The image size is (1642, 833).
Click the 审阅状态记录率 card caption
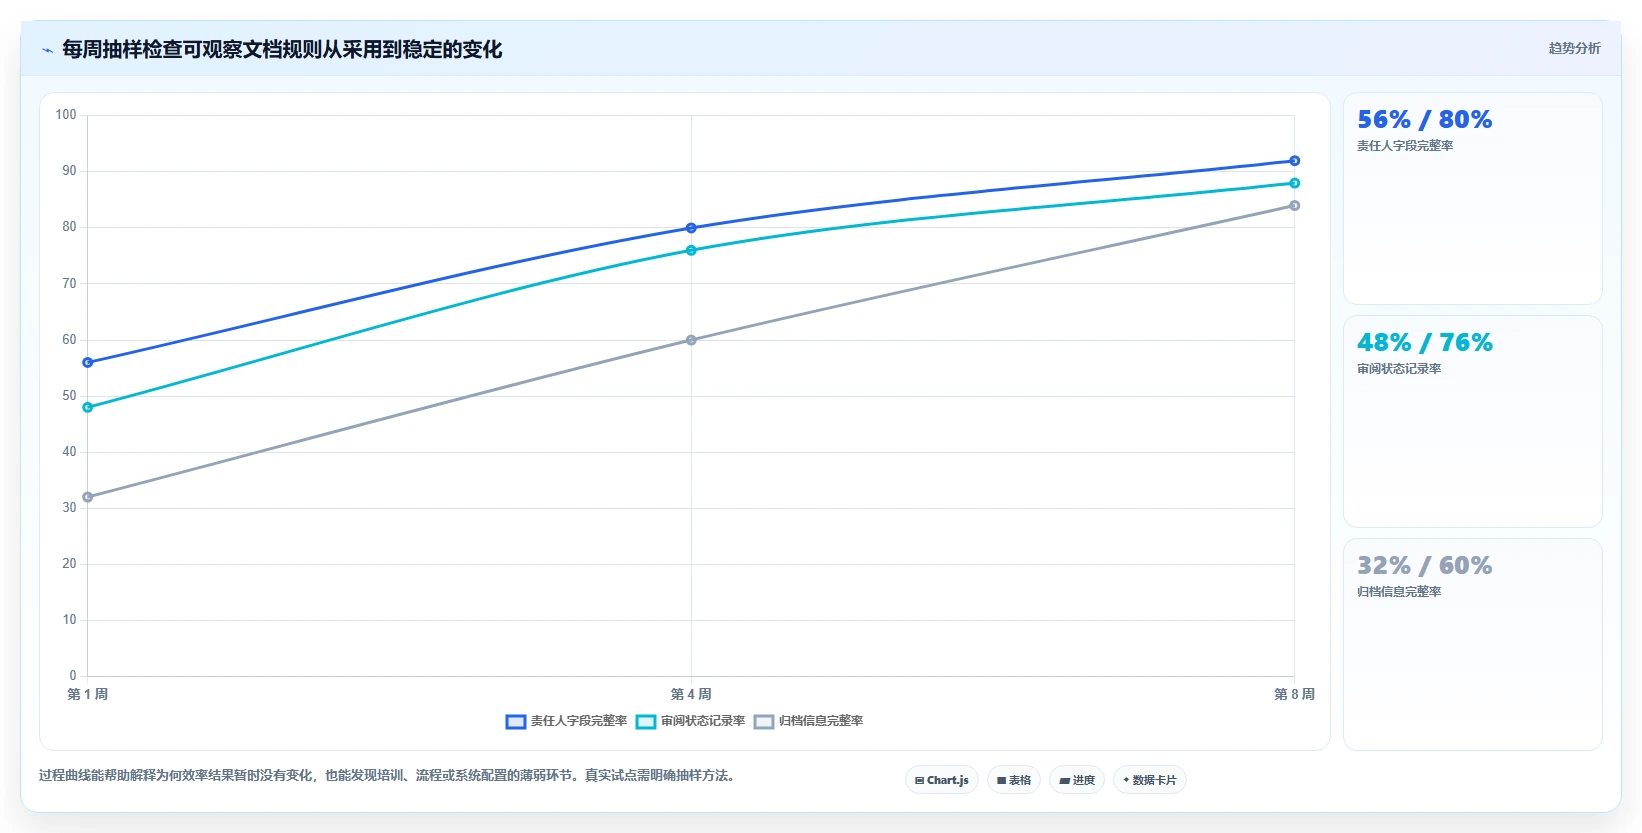click(1399, 369)
